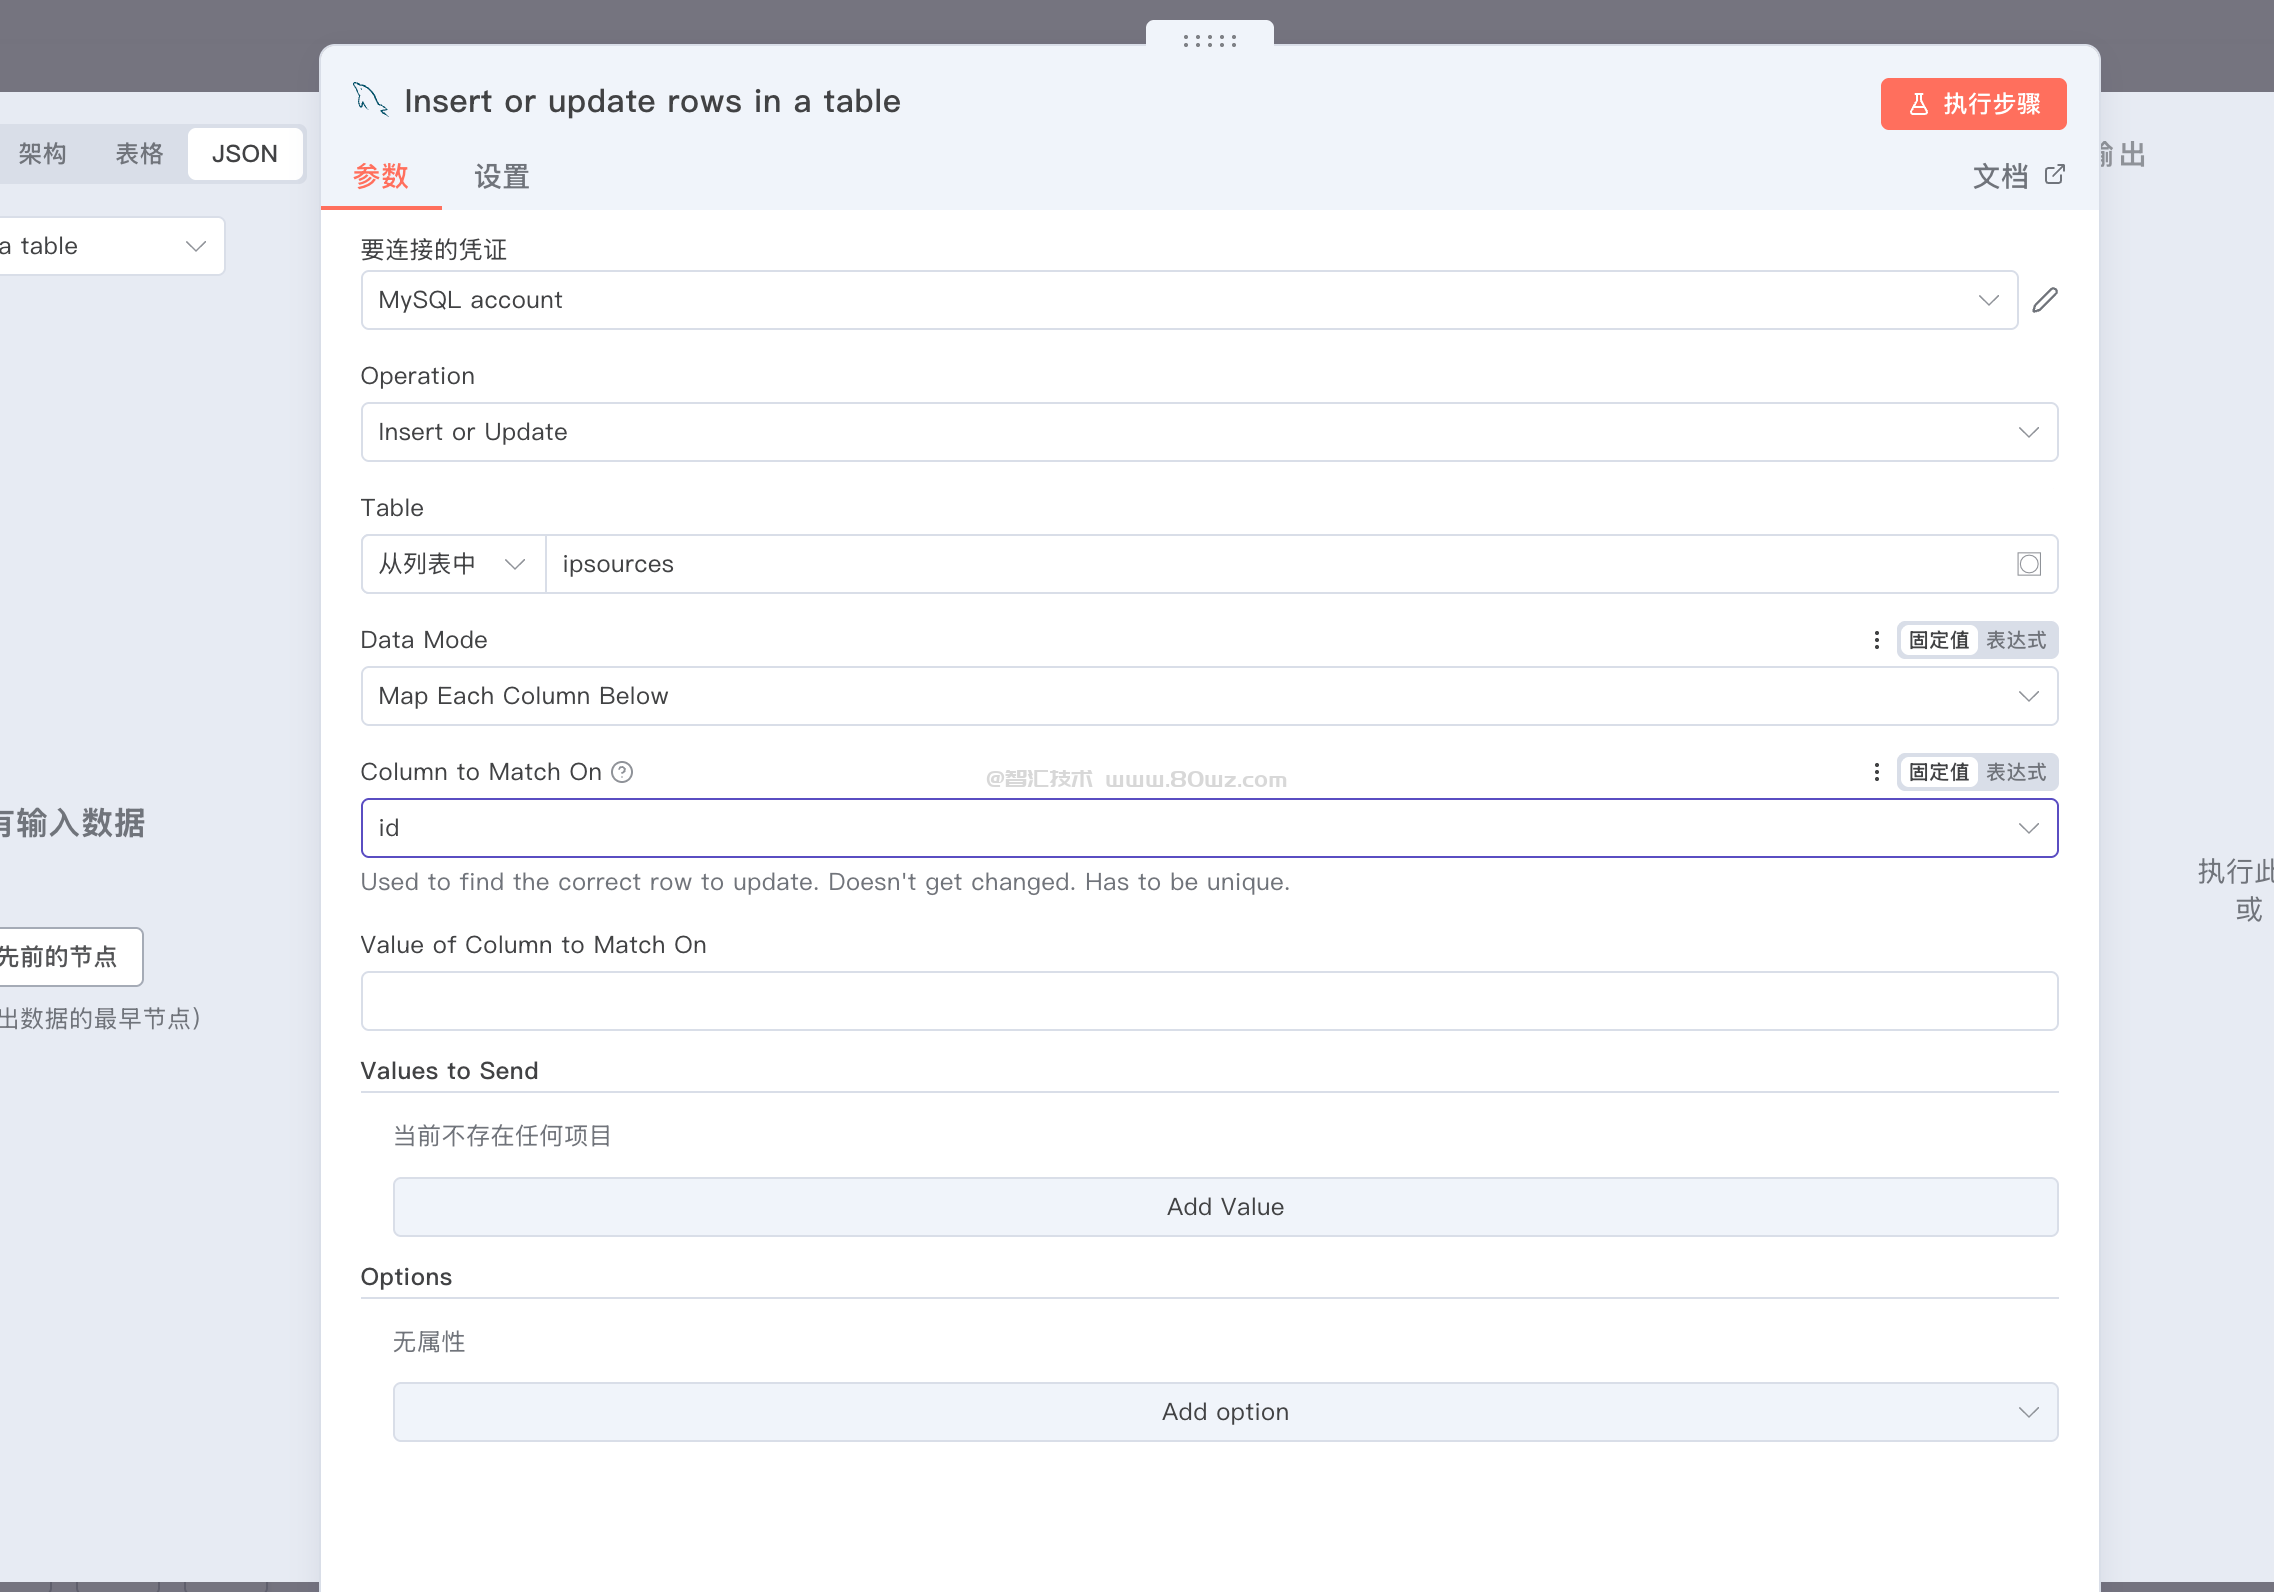Click the Value of Column to Match On field
Viewport: 2274px width, 1592px height.
[x=1208, y=1001]
